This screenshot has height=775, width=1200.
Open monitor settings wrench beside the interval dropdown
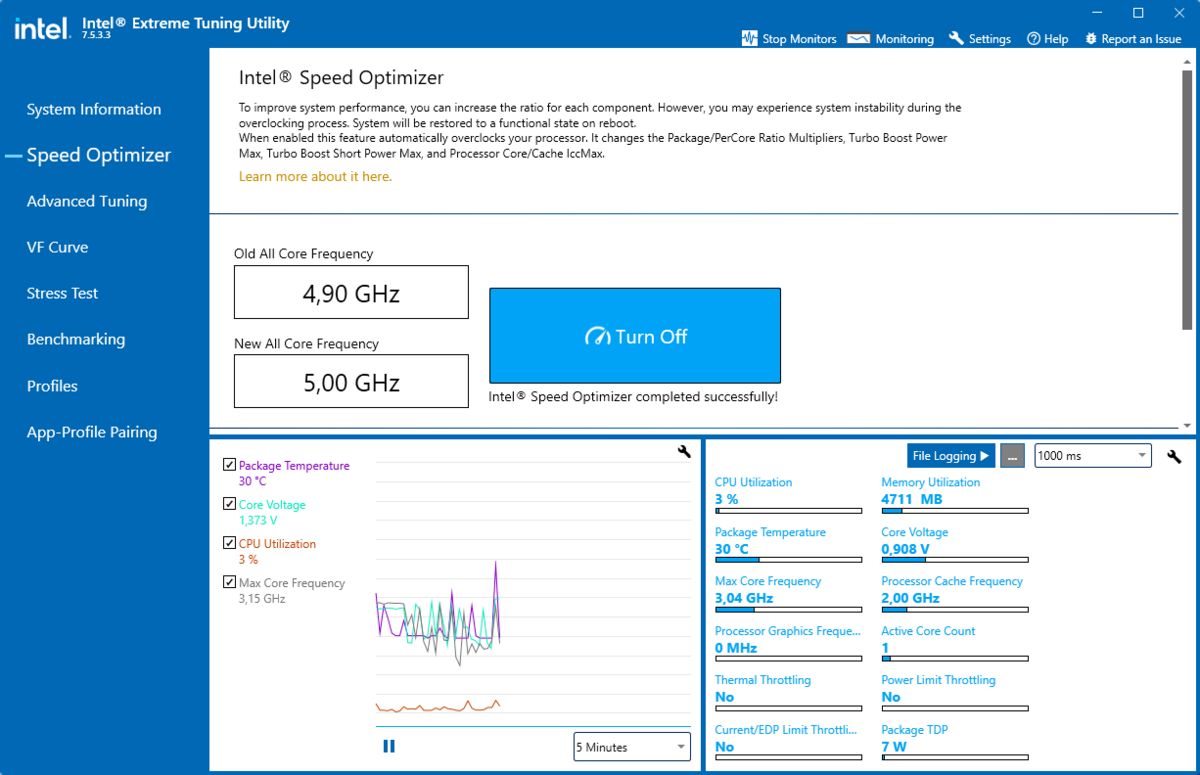[x=1175, y=457]
